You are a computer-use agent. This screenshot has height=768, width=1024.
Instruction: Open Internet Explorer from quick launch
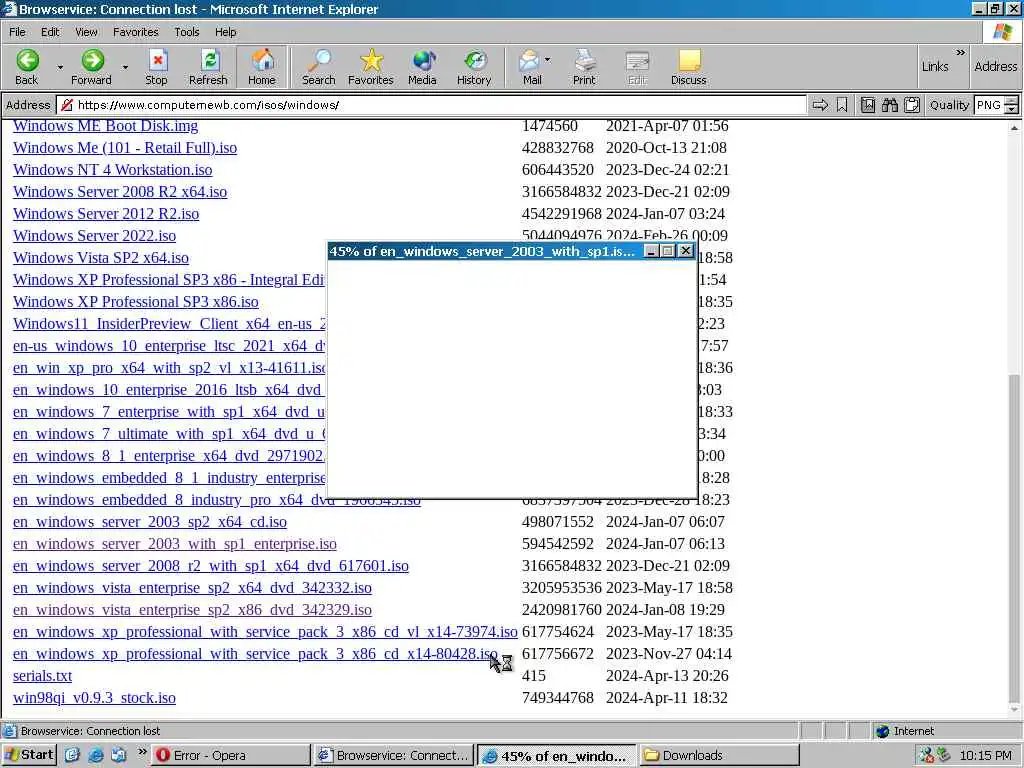click(x=96, y=755)
